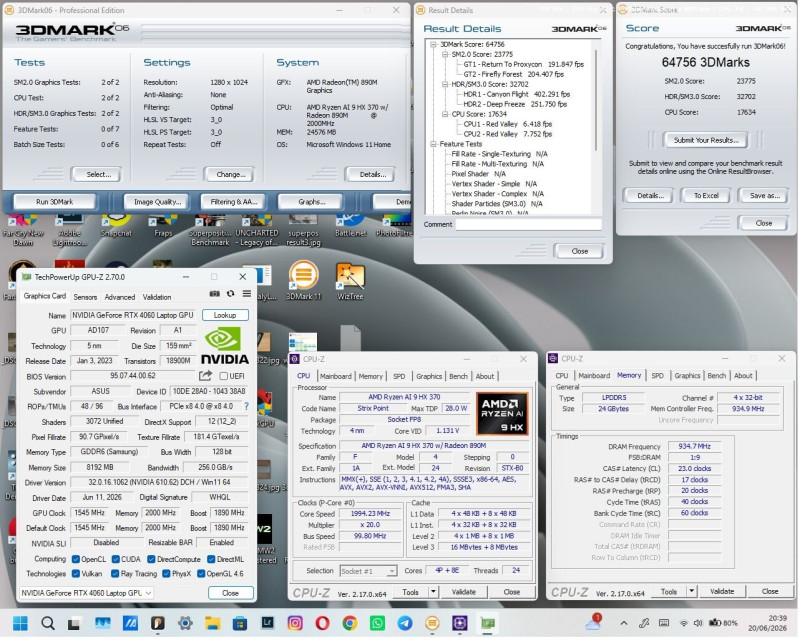Click Submit Your Results button
Screen dimensions: 800x643
(x=706, y=140)
